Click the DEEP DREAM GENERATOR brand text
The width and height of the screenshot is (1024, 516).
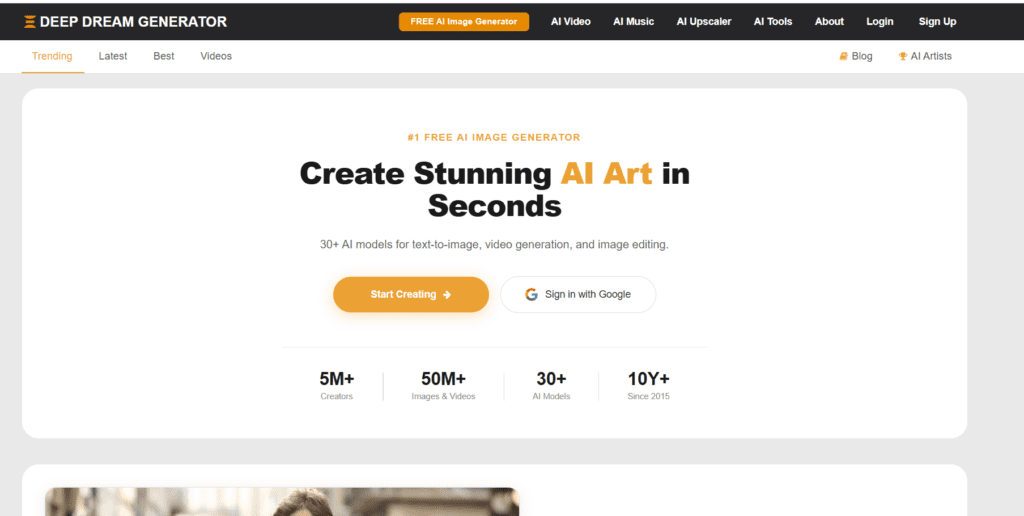coord(133,21)
